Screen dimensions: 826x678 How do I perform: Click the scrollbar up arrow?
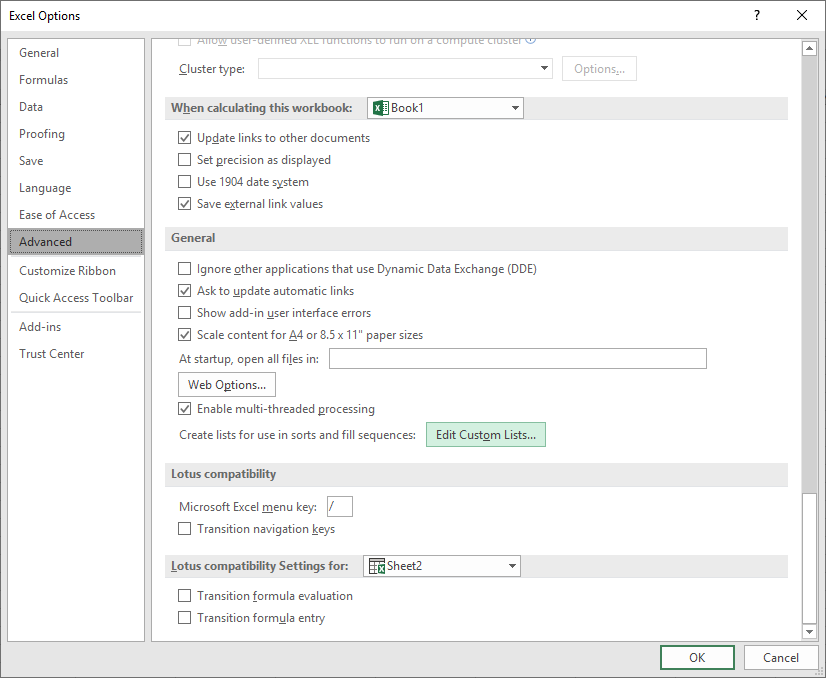[810, 49]
